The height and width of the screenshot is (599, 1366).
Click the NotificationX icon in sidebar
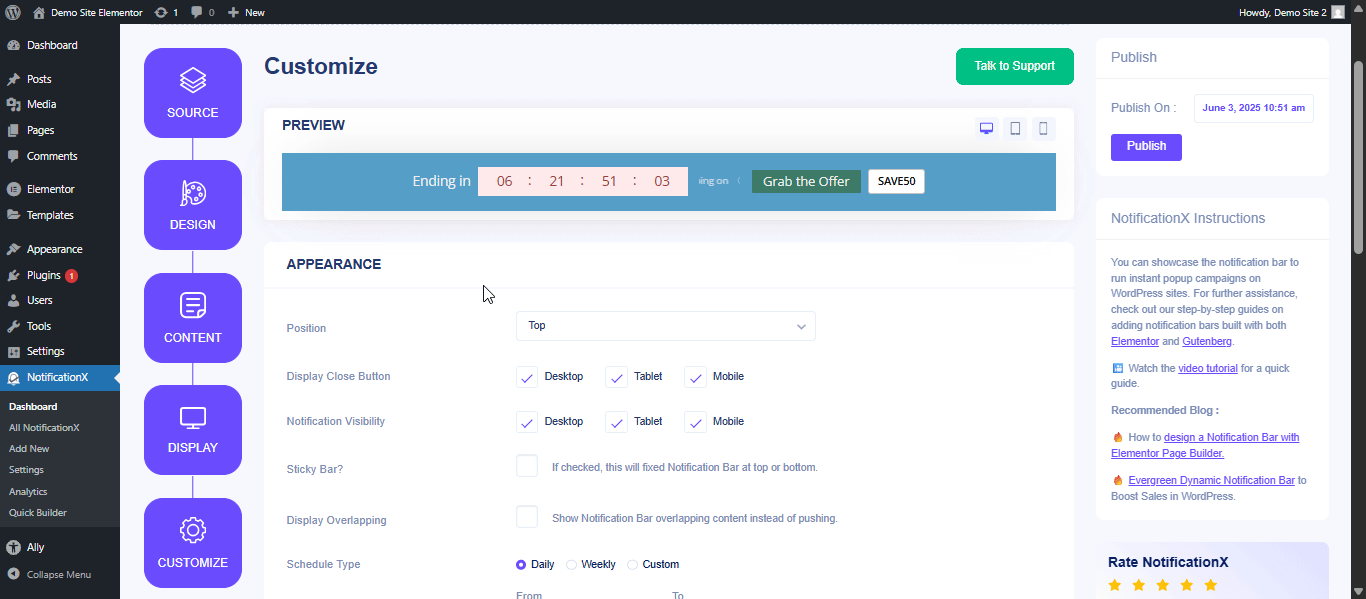(13, 377)
